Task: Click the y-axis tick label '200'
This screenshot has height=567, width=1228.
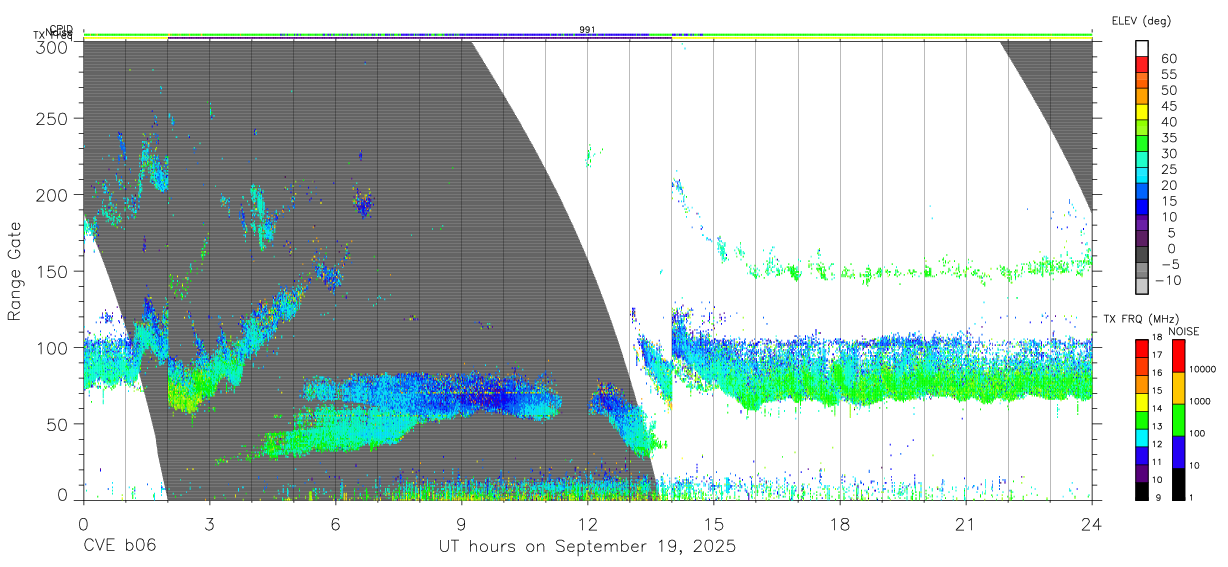Action: (53, 195)
